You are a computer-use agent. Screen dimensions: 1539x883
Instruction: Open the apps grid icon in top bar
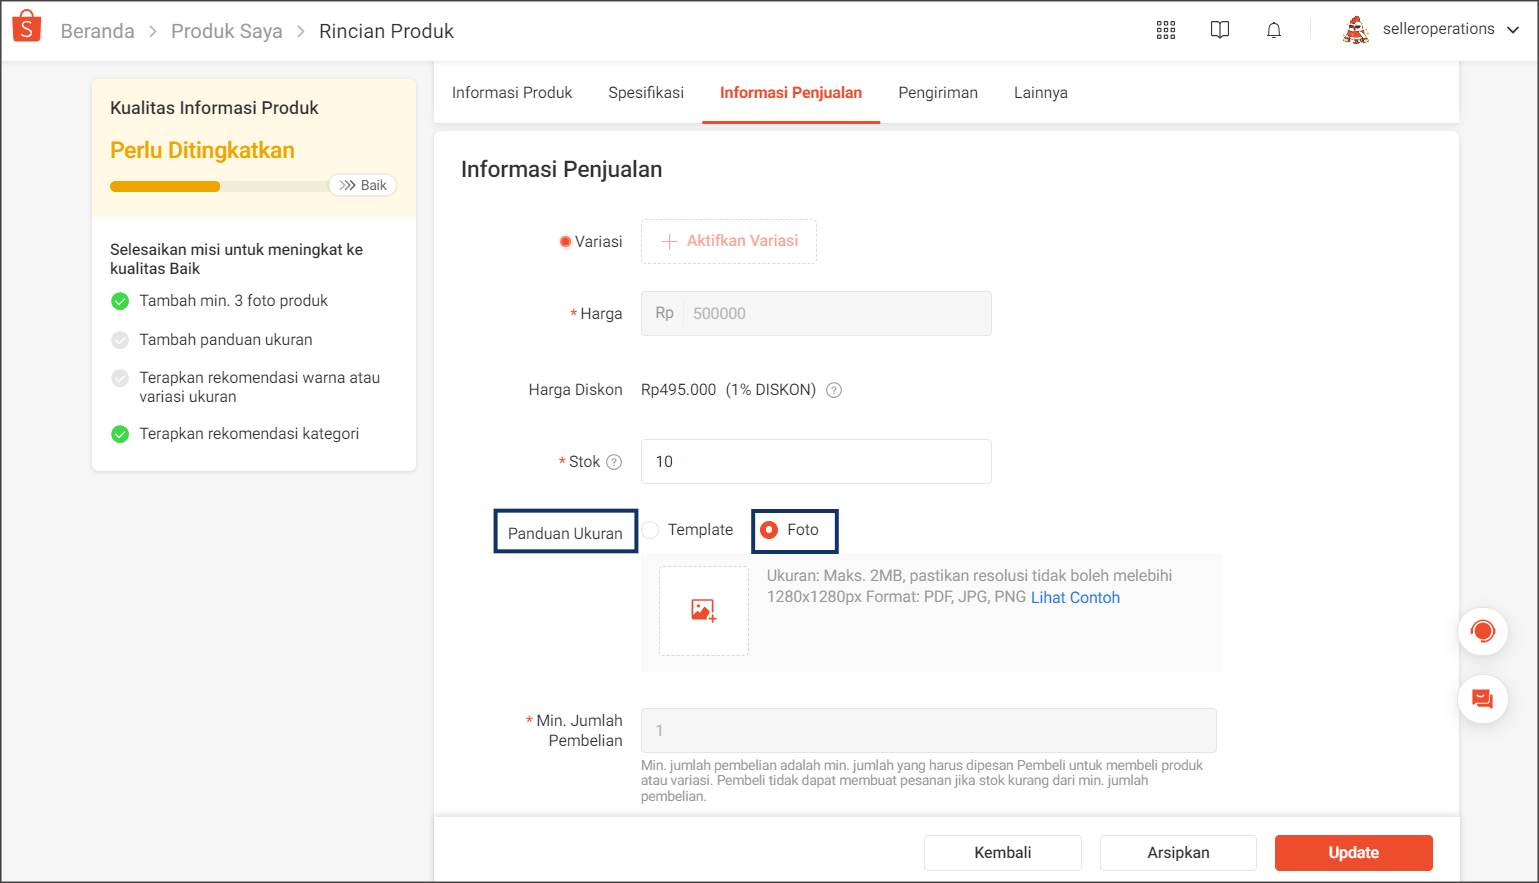[x=1166, y=30]
